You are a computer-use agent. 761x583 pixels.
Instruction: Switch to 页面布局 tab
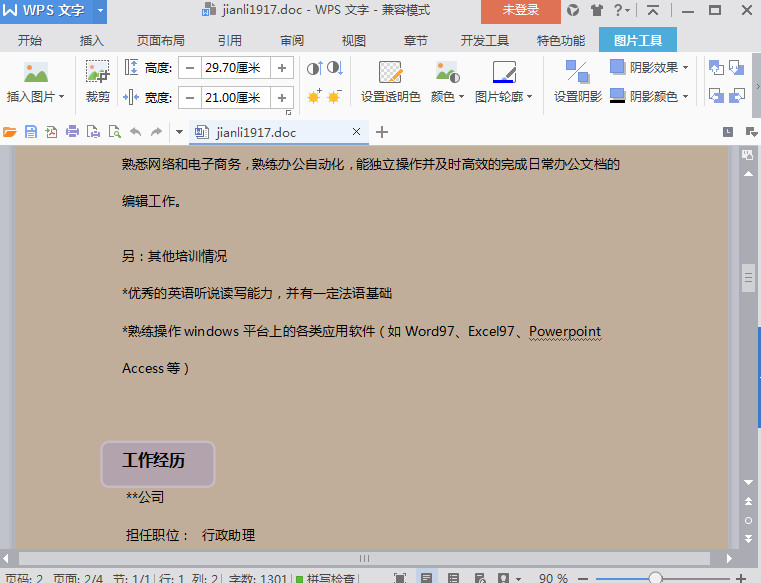(161, 40)
